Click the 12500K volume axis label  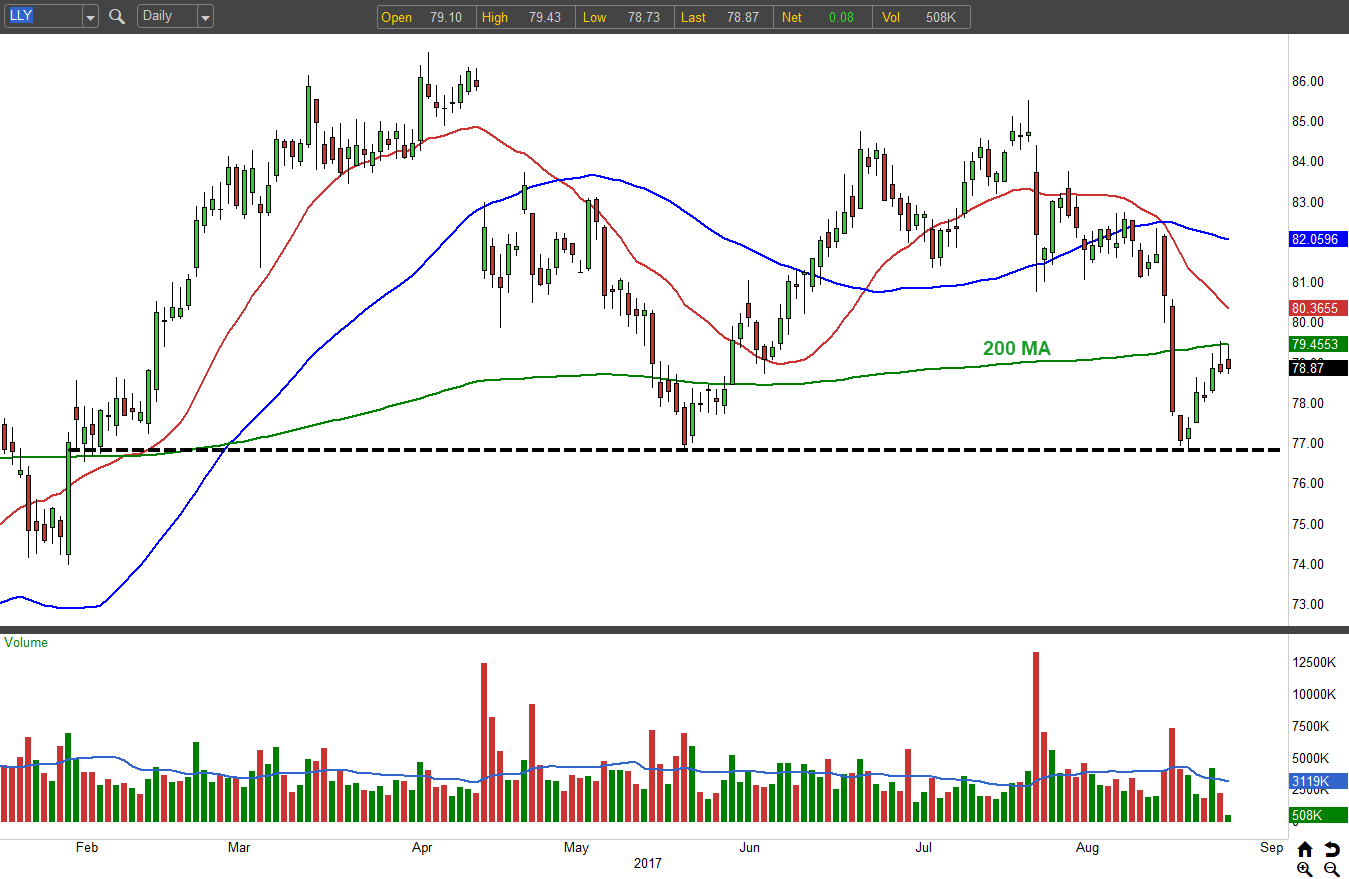pos(1313,662)
